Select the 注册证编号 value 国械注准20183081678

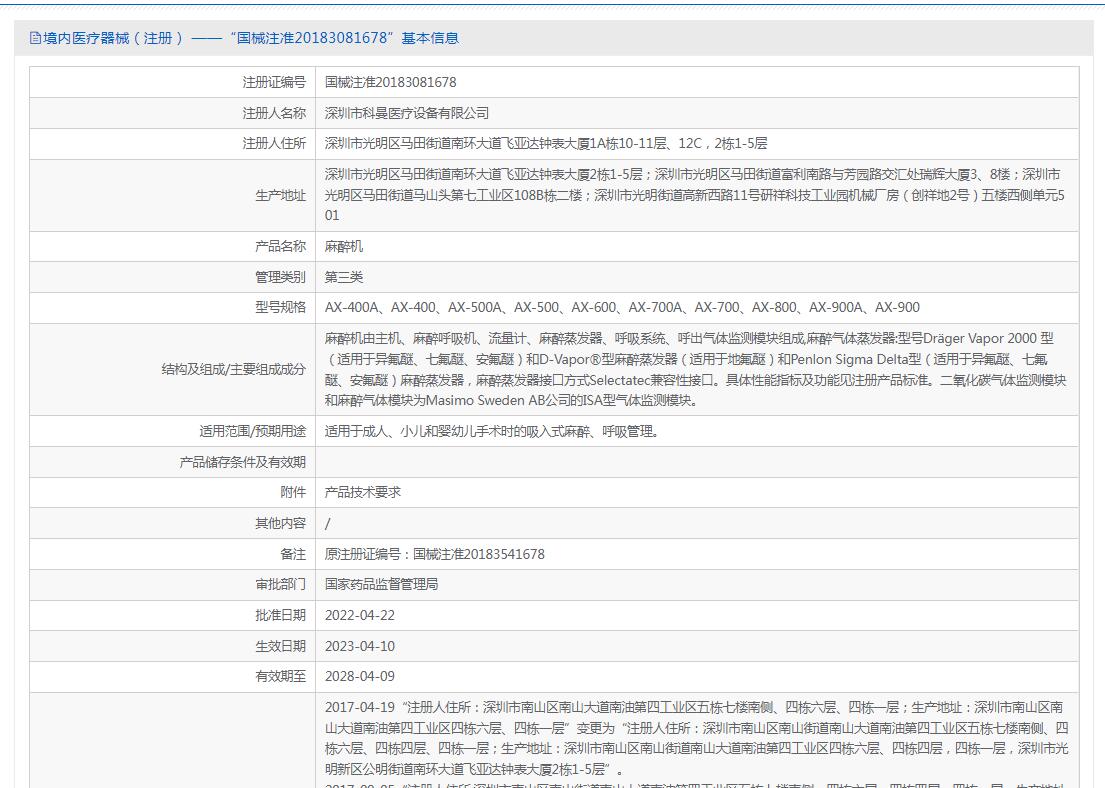click(x=390, y=82)
